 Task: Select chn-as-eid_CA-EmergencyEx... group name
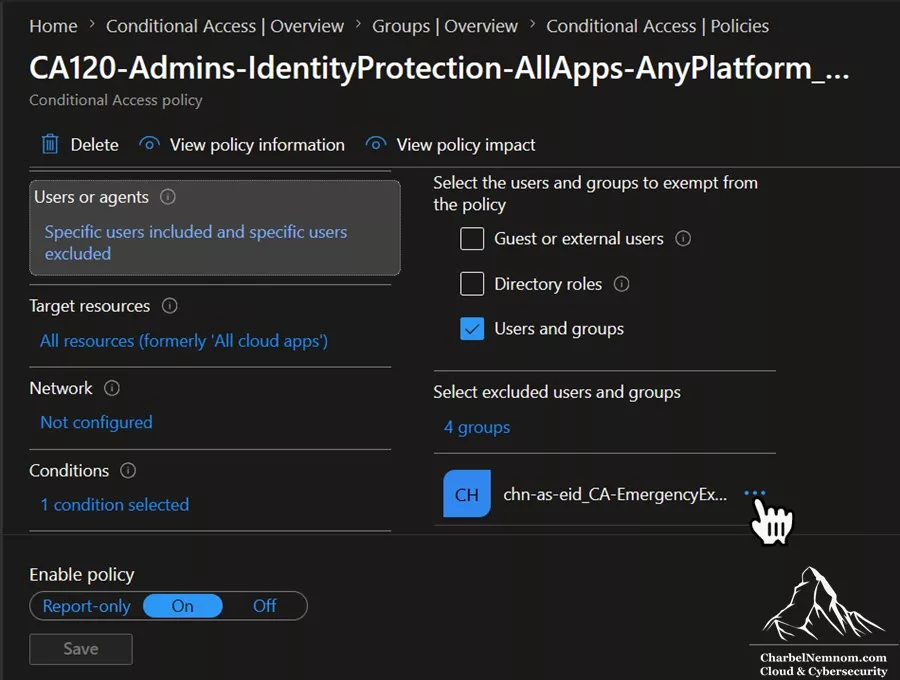pos(615,494)
